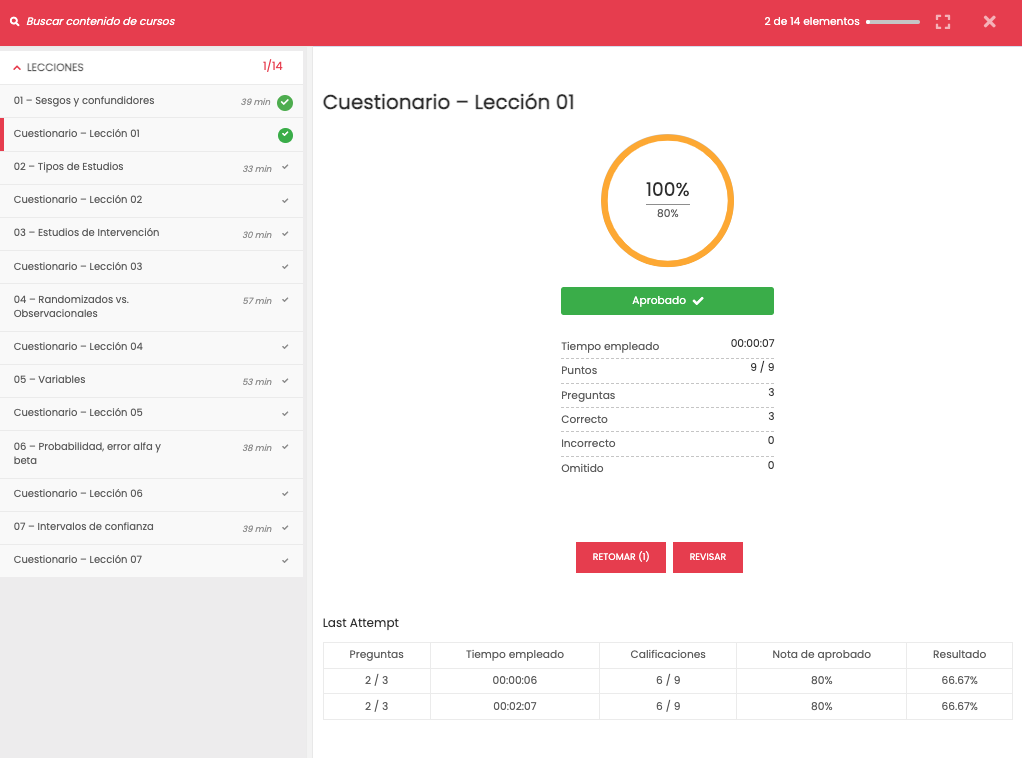Click checkmark beside 05 Variables
1022x758 pixels.
[285, 380]
